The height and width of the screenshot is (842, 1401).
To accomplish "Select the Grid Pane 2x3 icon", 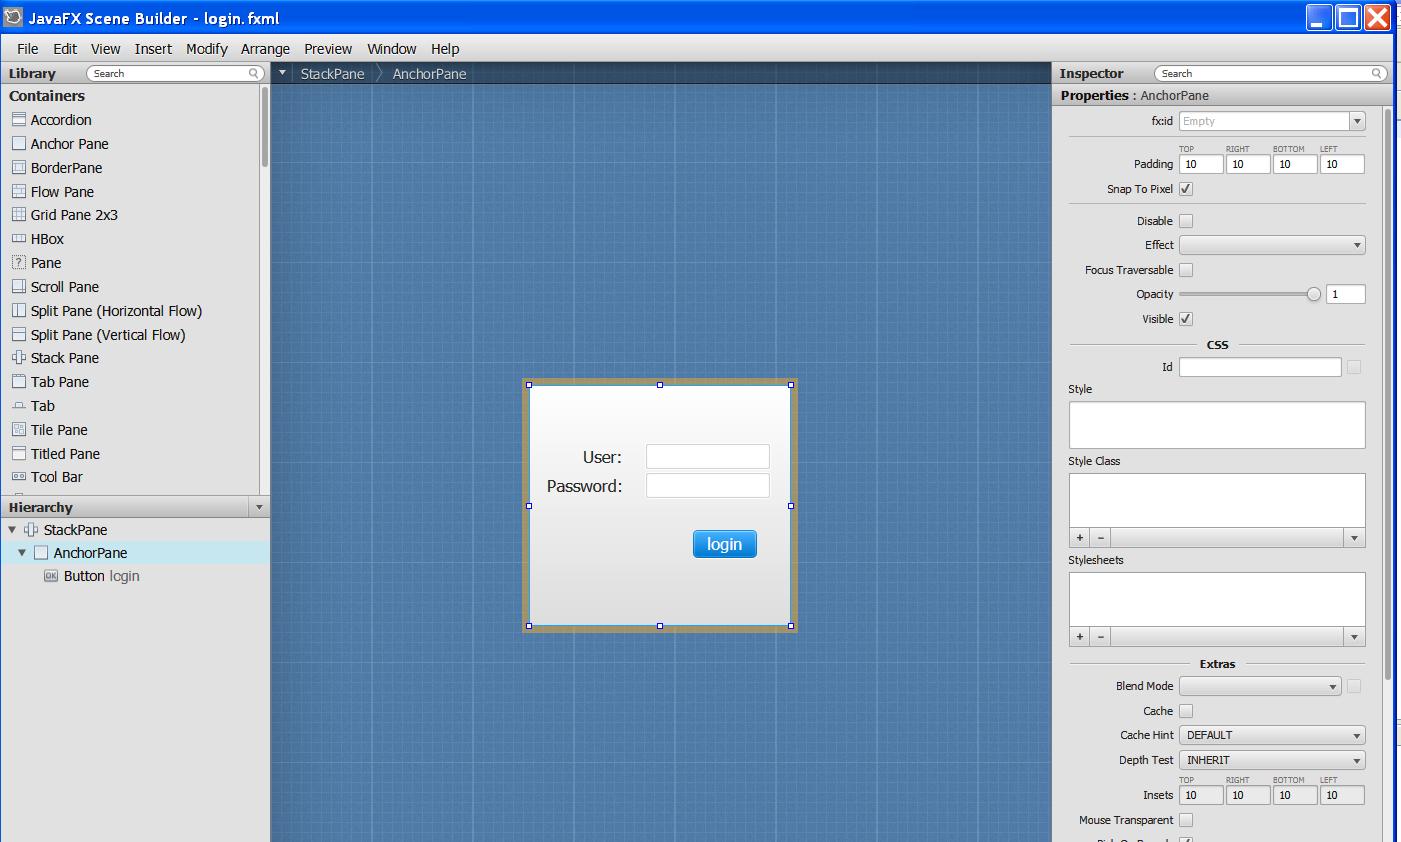I will pyautogui.click(x=19, y=215).
